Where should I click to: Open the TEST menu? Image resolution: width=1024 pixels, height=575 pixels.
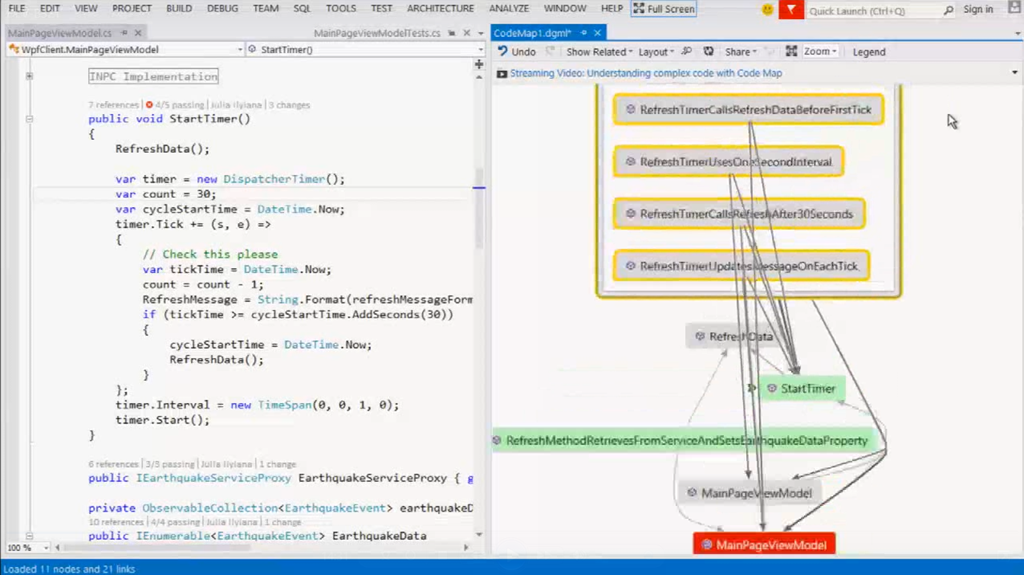[381, 8]
